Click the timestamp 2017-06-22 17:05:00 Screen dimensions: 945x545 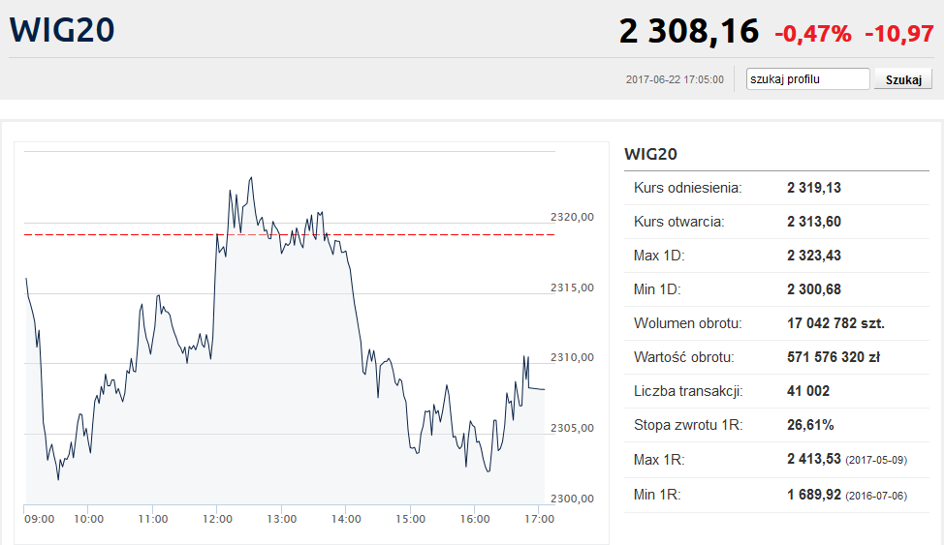[674, 80]
